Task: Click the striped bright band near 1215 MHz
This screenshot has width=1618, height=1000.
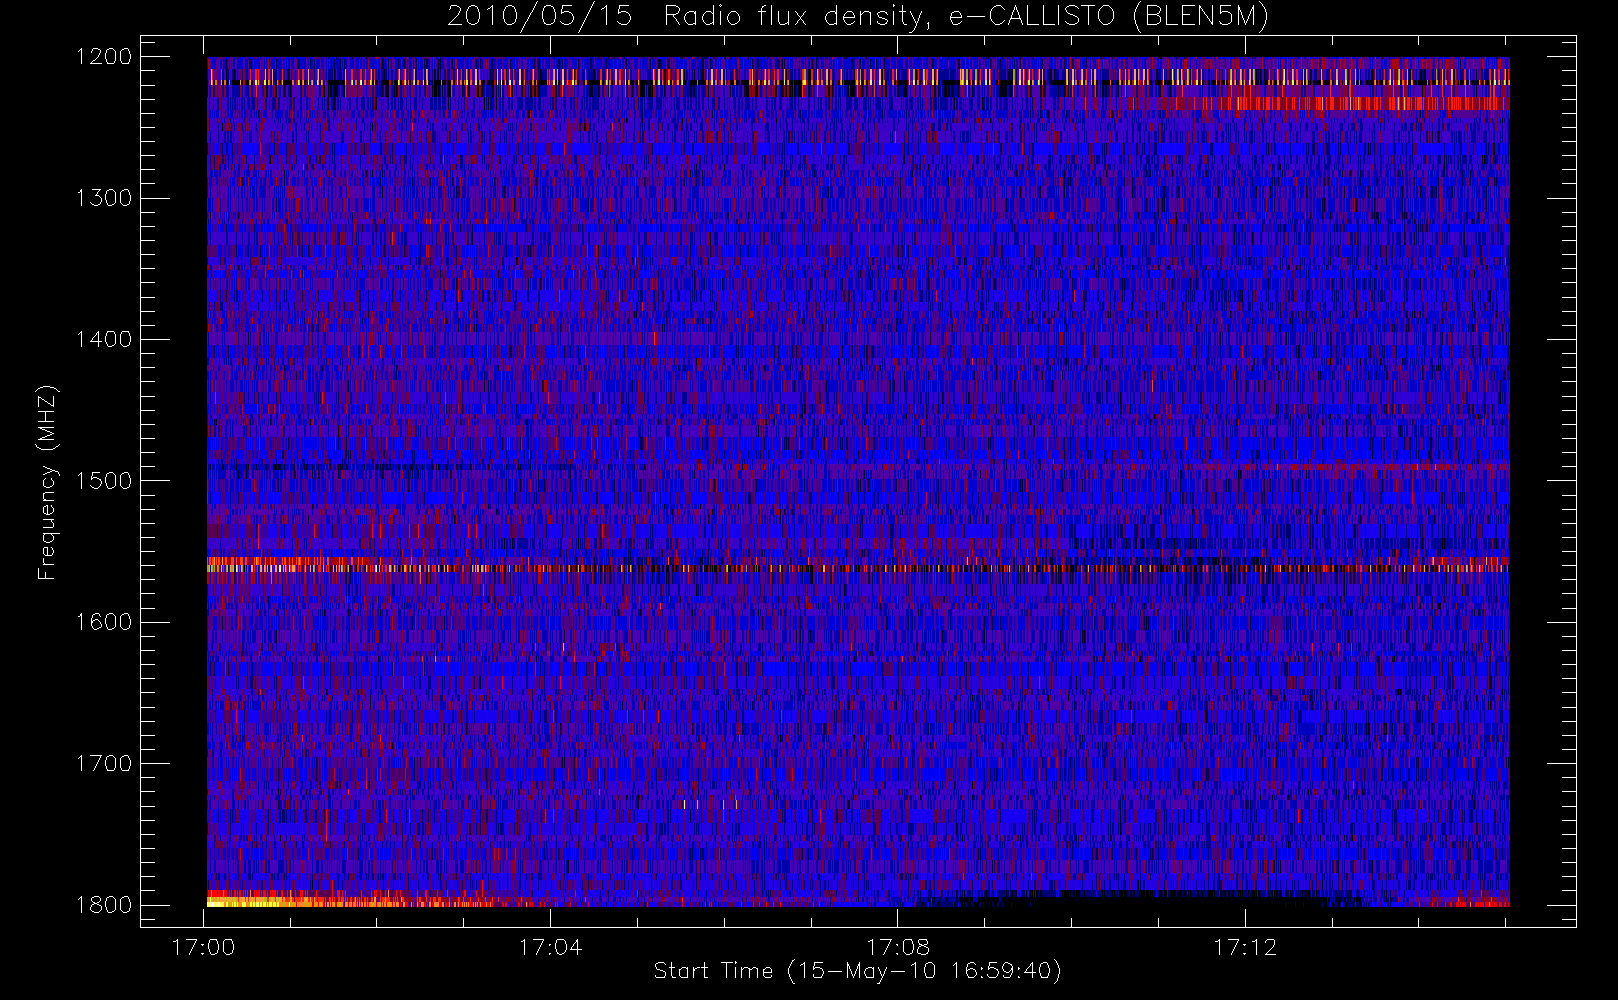Action: coord(858,77)
